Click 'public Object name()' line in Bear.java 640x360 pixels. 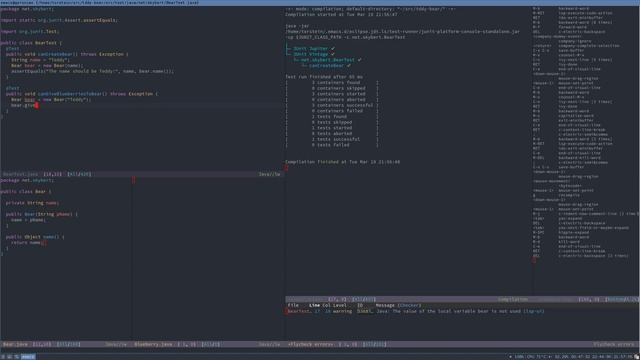[x=35, y=237]
